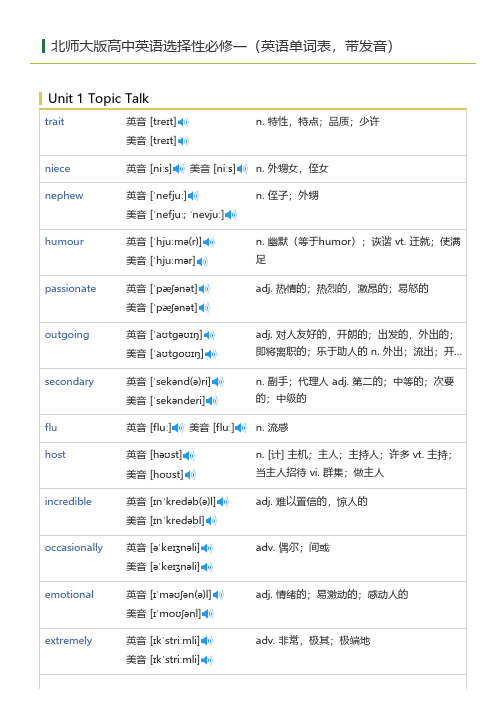Open the word link outgoing

tap(67, 335)
